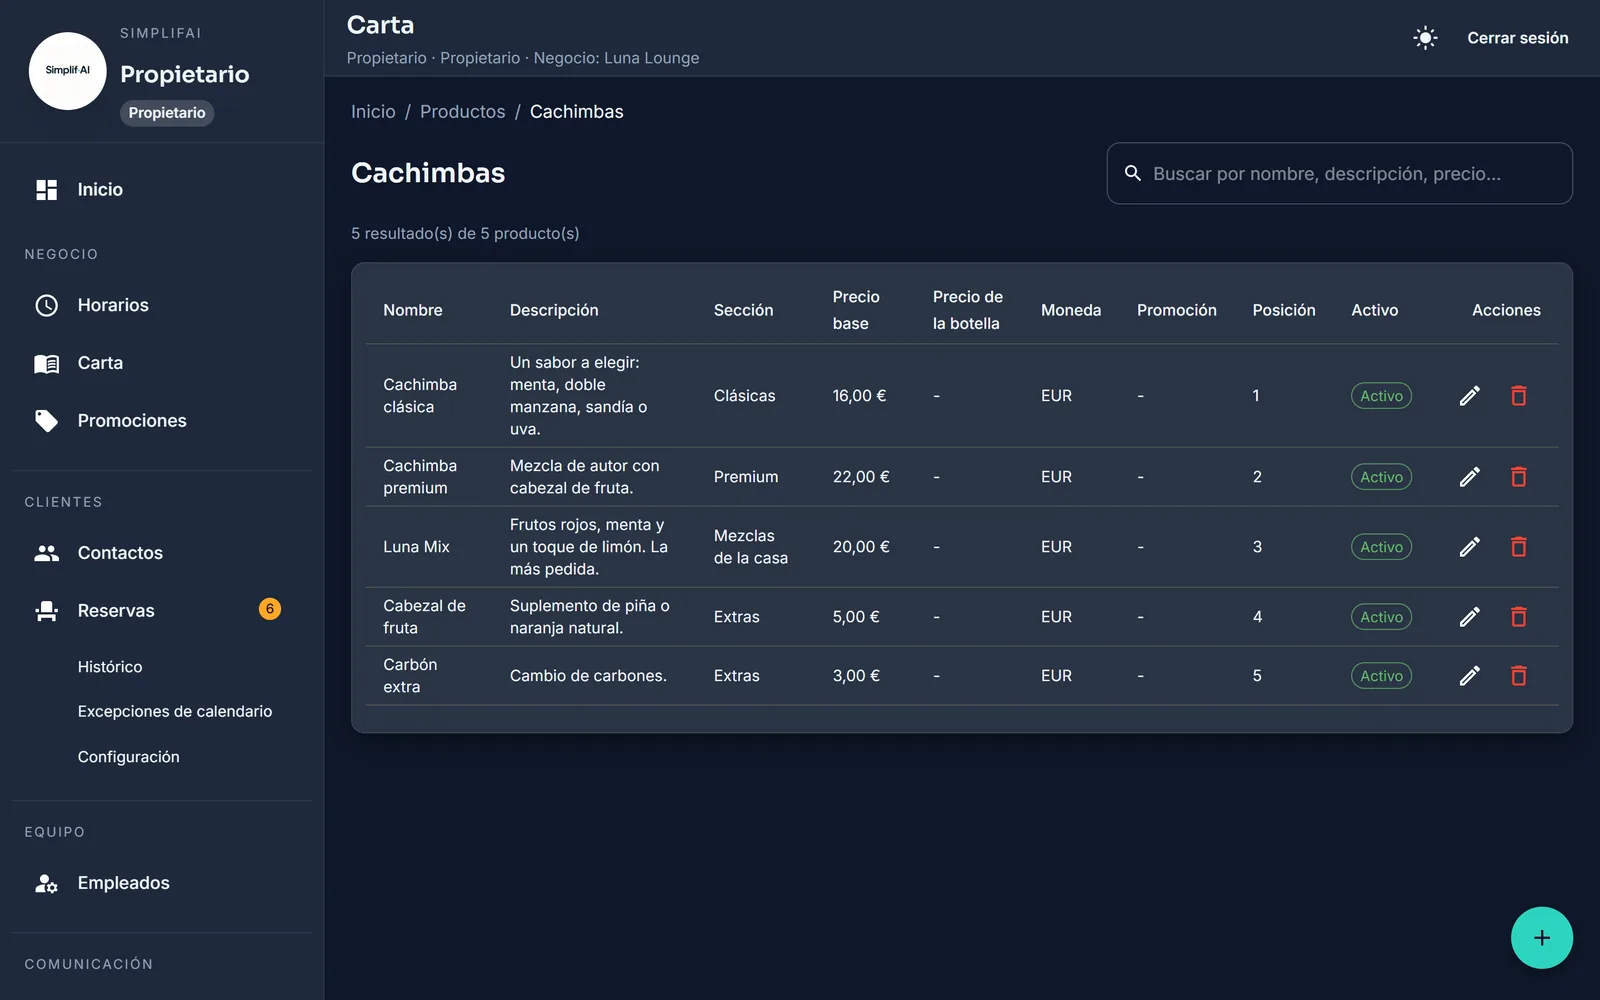Click the Reservas notification badge 6
This screenshot has width=1600, height=1000.
270,609
